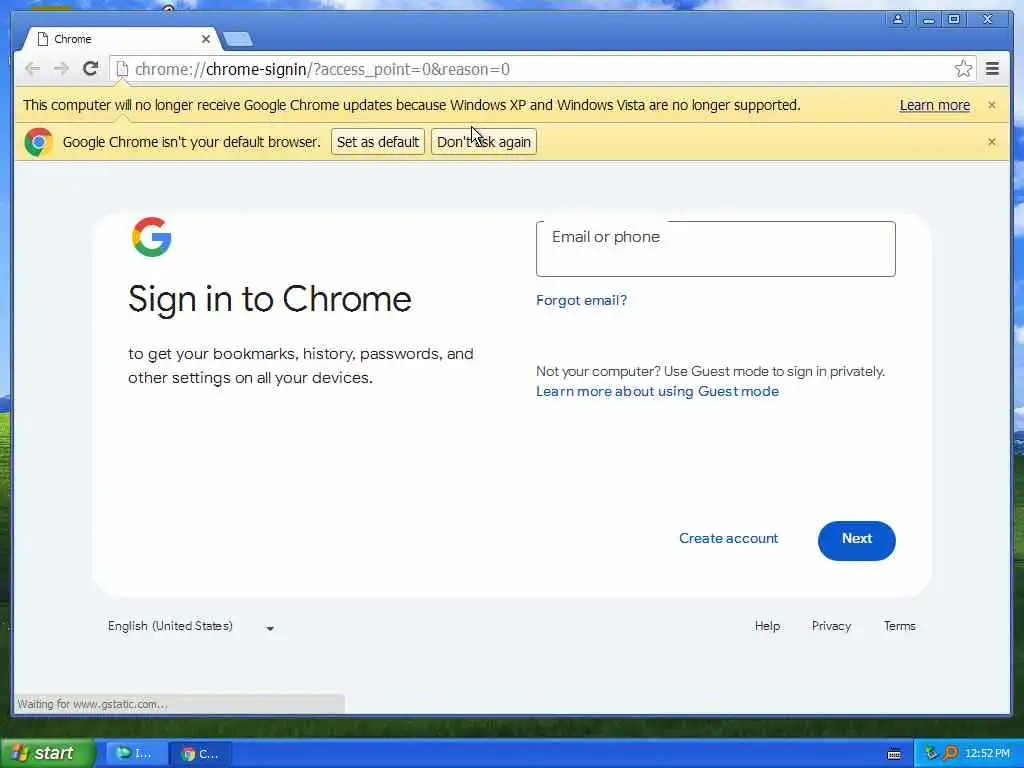
Task: Open the English (United States) language dropdown
Action: point(191,626)
